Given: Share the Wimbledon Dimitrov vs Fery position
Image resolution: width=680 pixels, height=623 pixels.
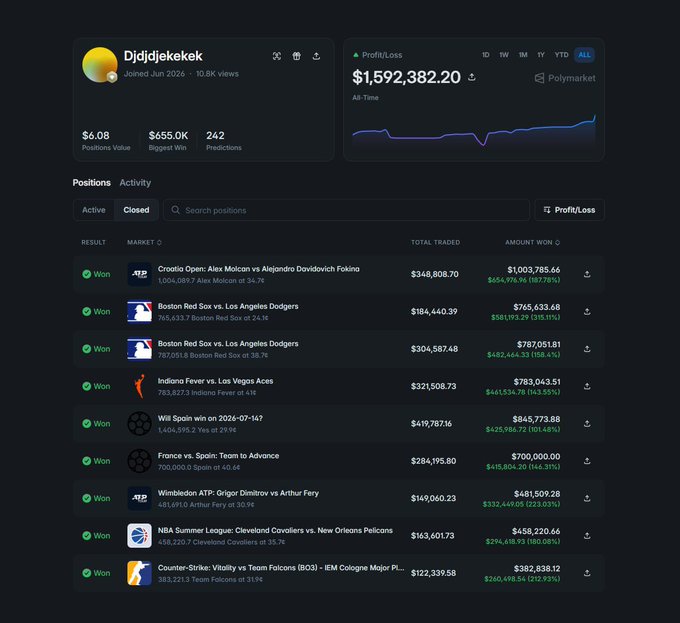Looking at the screenshot, I should (587, 498).
